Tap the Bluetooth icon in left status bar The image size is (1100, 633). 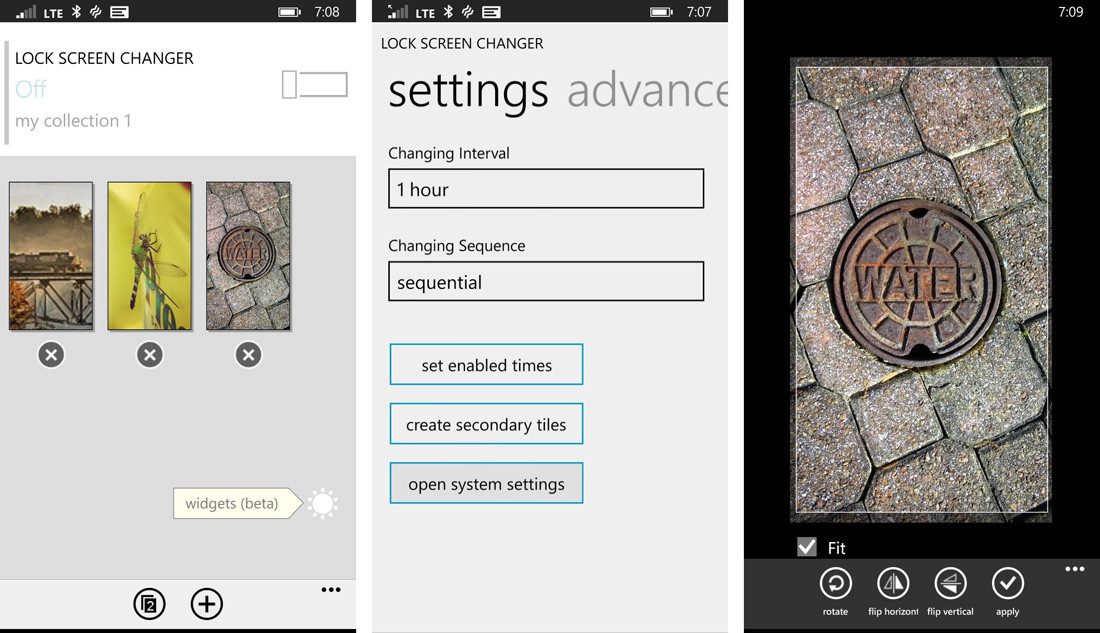coord(76,12)
